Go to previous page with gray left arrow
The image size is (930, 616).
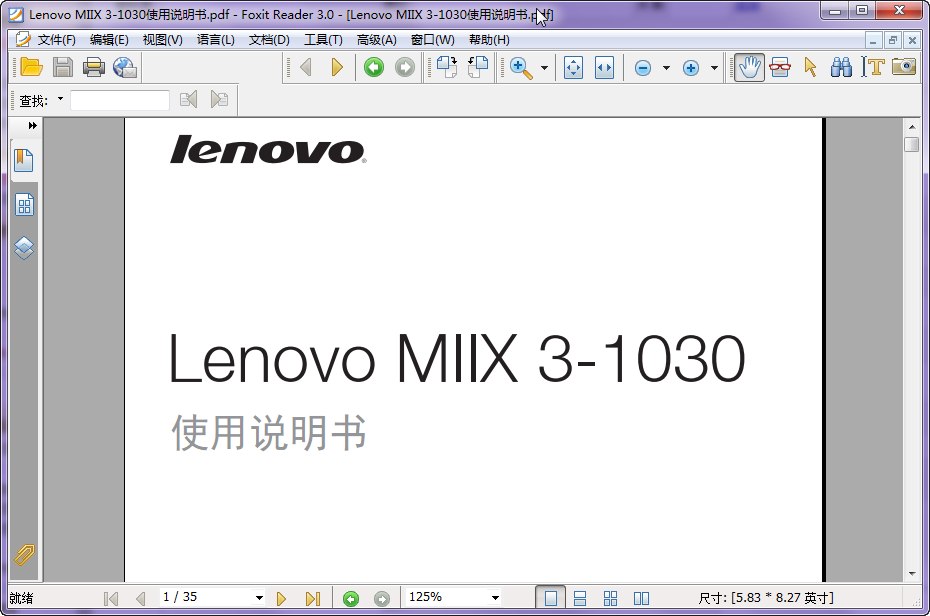(306, 67)
